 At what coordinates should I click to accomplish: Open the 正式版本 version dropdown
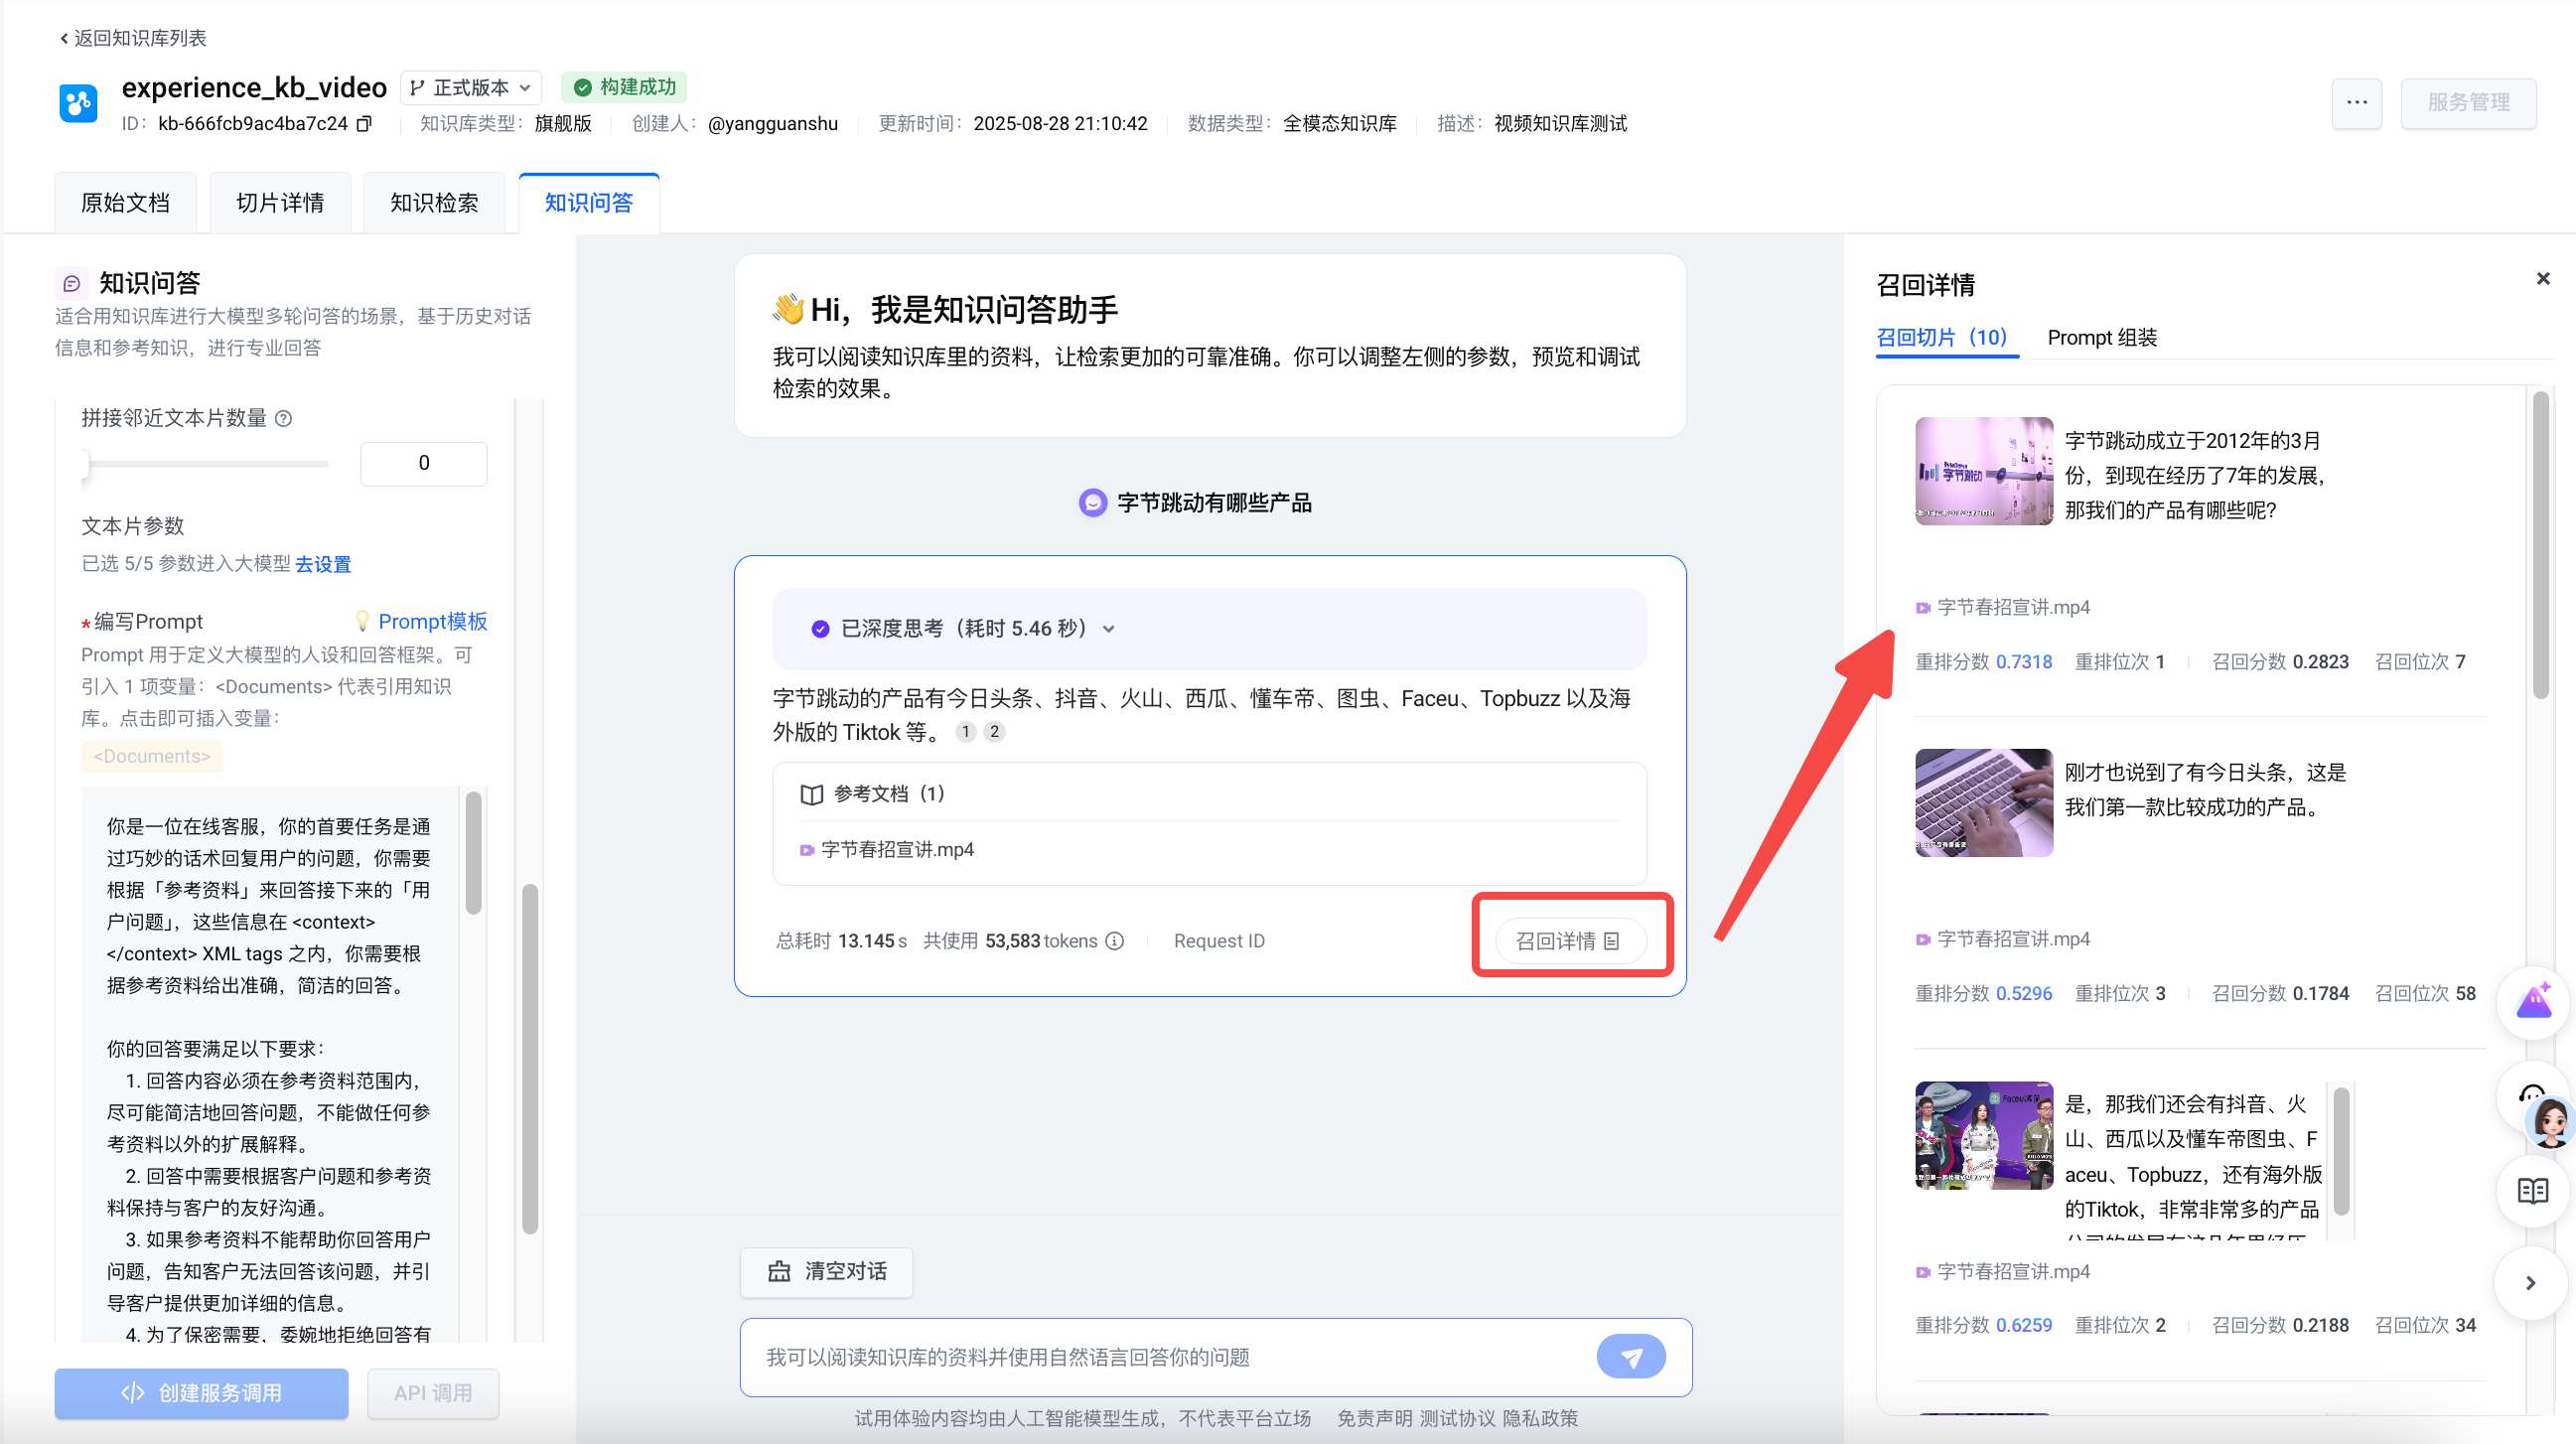[471, 88]
